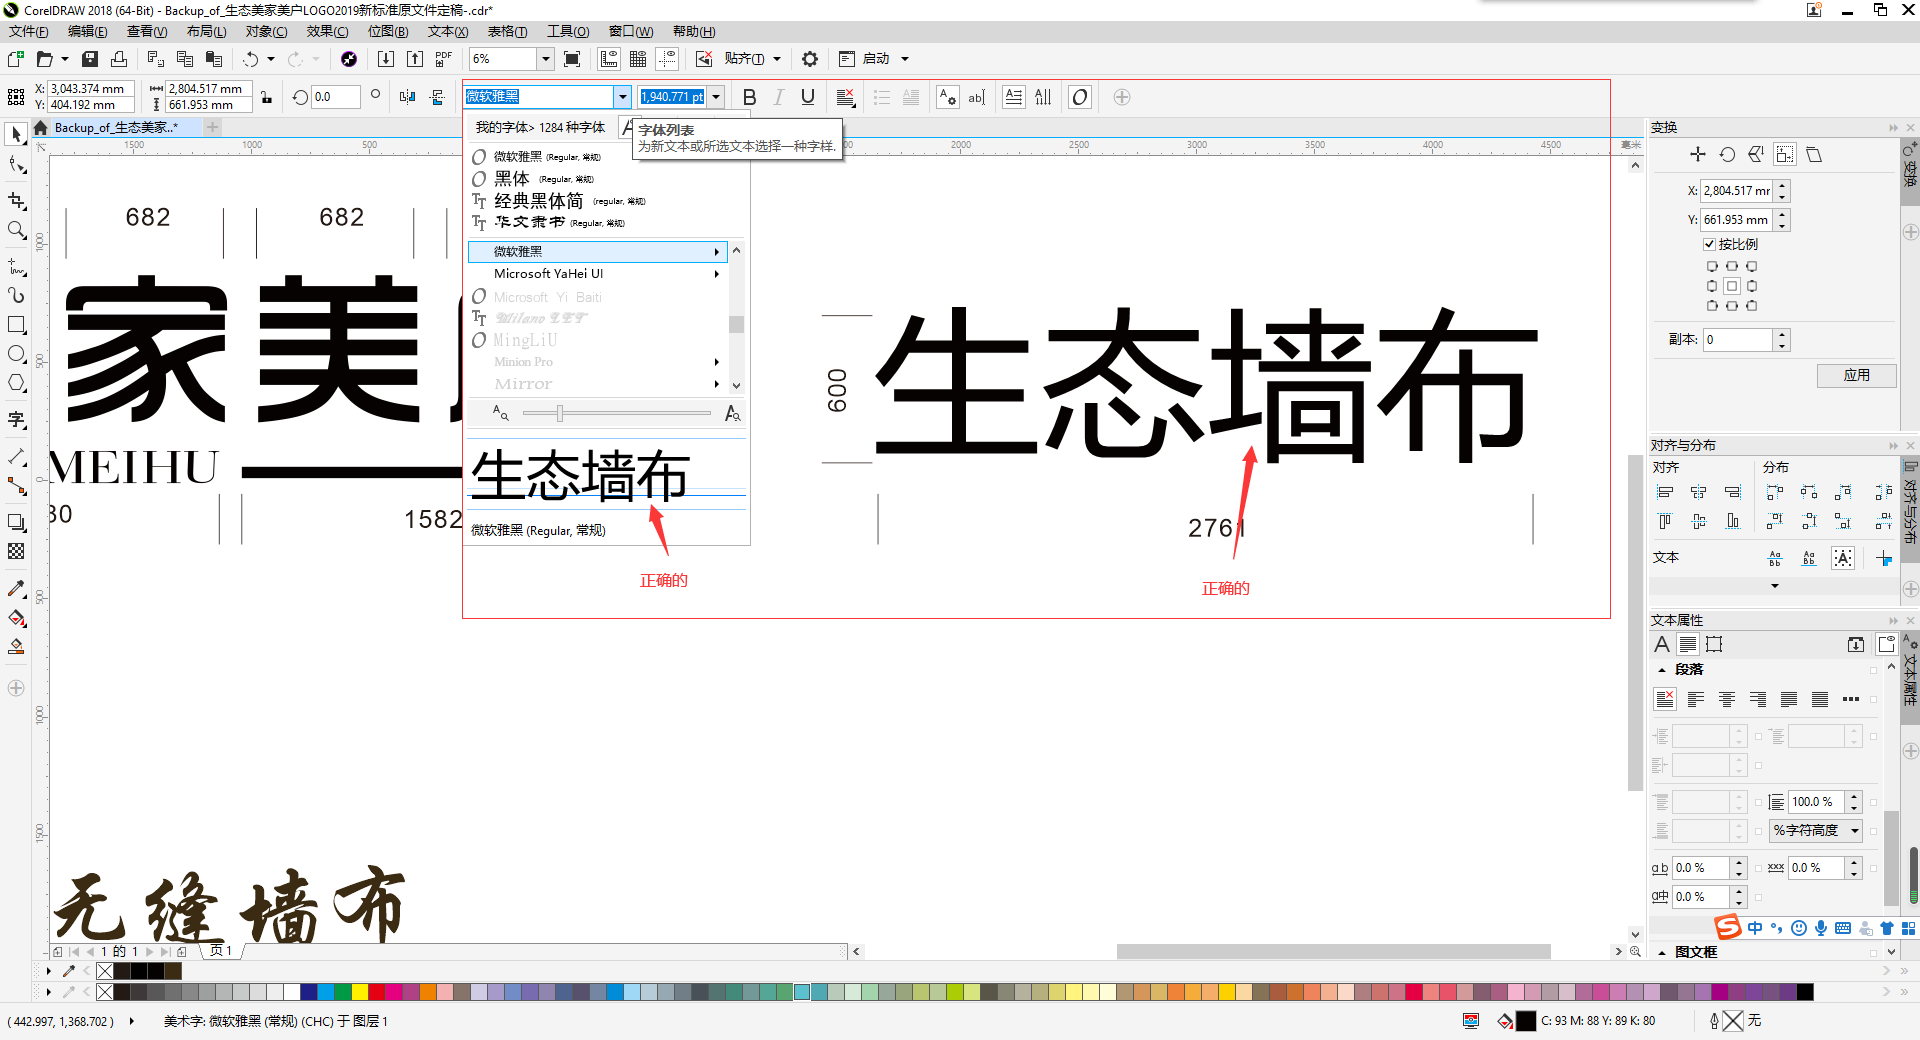The image size is (1920, 1040).
Task: Select the Ellipse tool
Action: [x=16, y=354]
